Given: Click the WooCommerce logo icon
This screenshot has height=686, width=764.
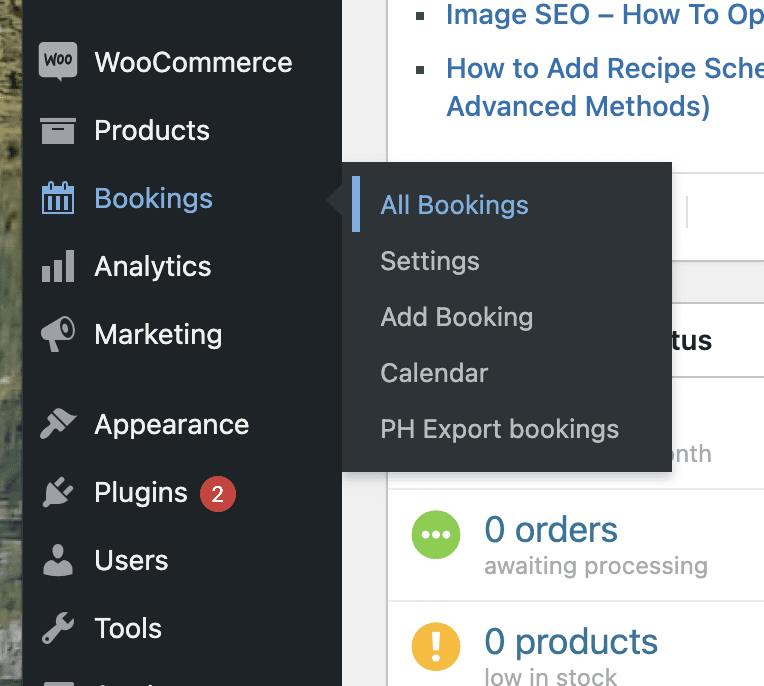Looking at the screenshot, I should coord(58,61).
